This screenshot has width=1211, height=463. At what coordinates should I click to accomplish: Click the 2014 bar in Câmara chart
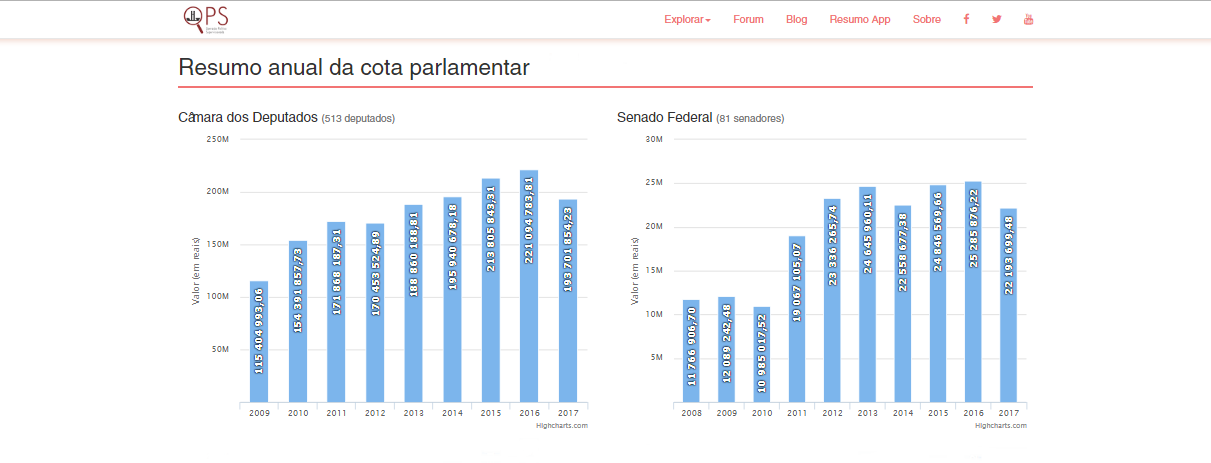452,300
